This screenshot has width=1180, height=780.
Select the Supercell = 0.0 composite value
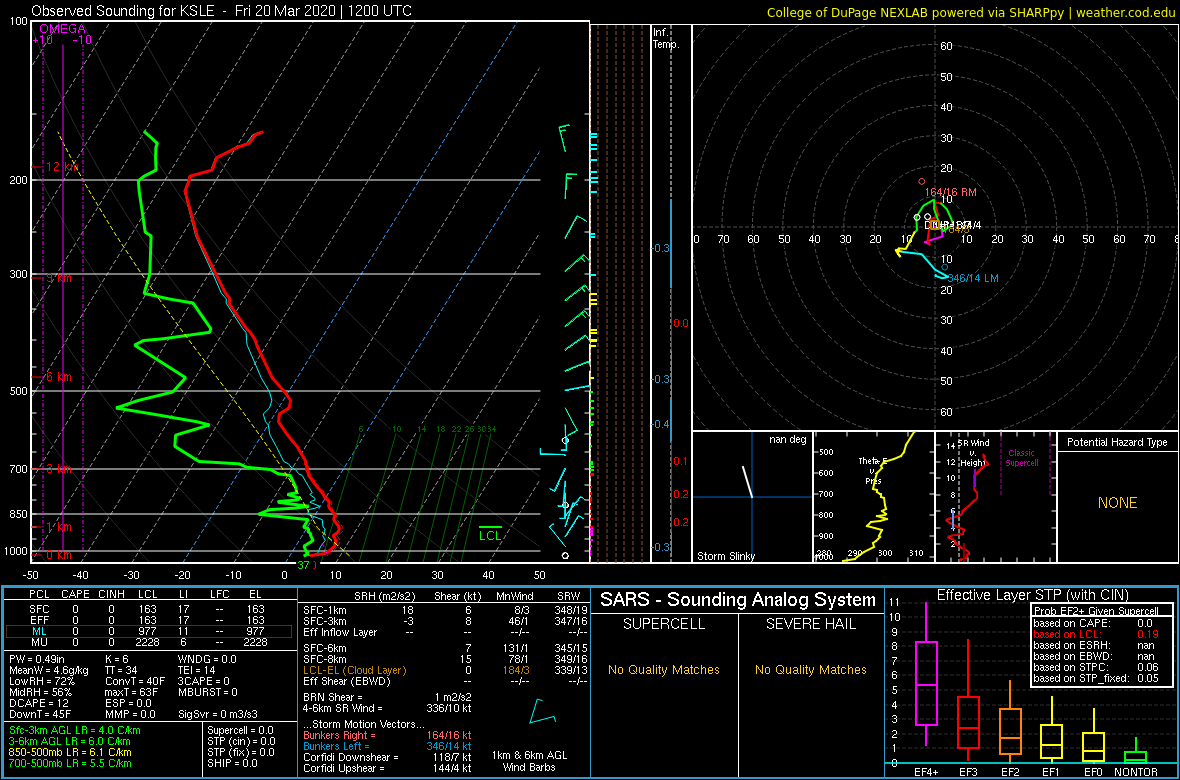[241, 730]
